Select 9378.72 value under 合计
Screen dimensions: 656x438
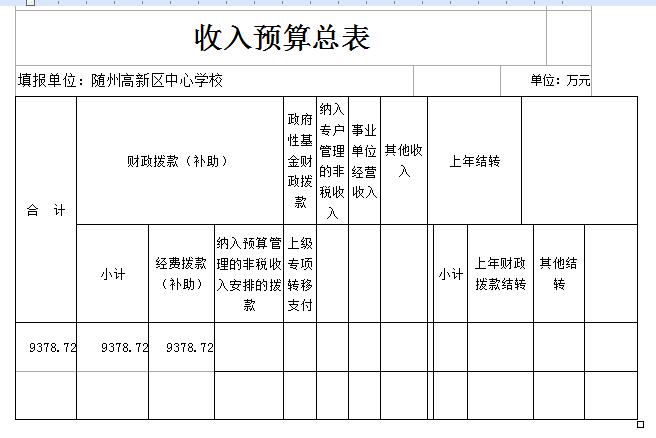53,347
